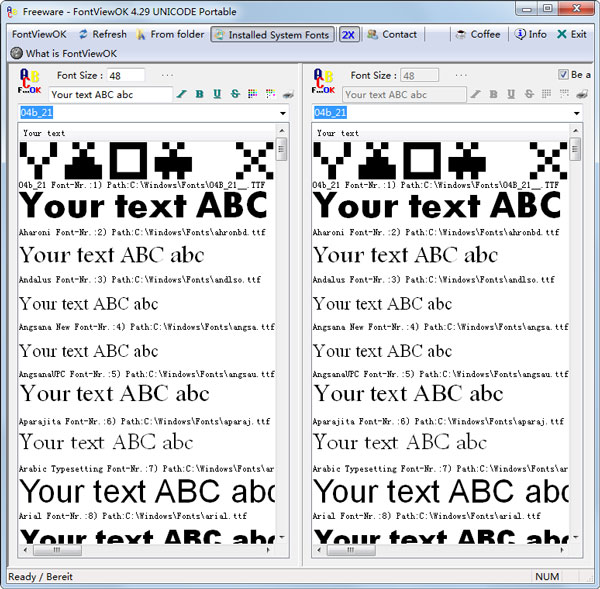Open the Contact menu item
This screenshot has height=589, width=600.
coord(392,34)
